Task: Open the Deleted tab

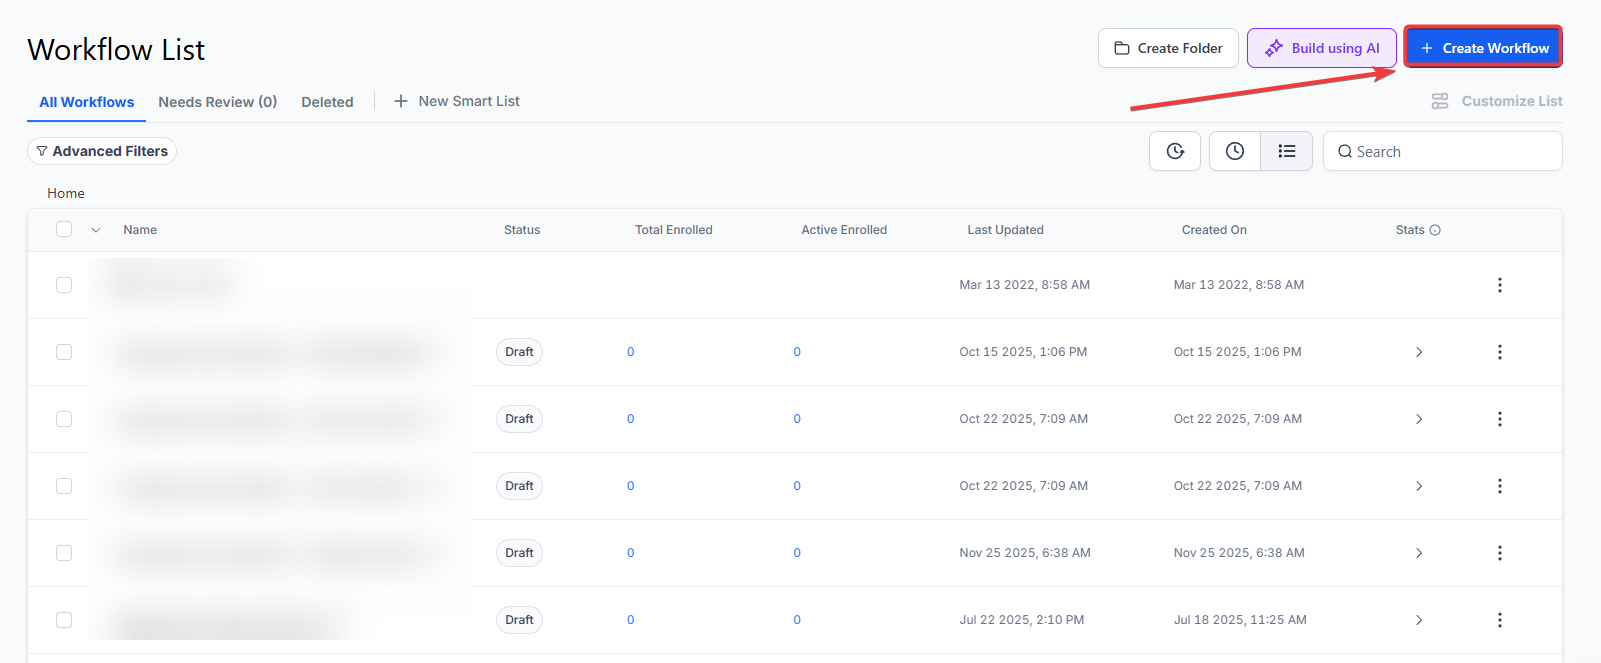Action: pyautogui.click(x=327, y=102)
